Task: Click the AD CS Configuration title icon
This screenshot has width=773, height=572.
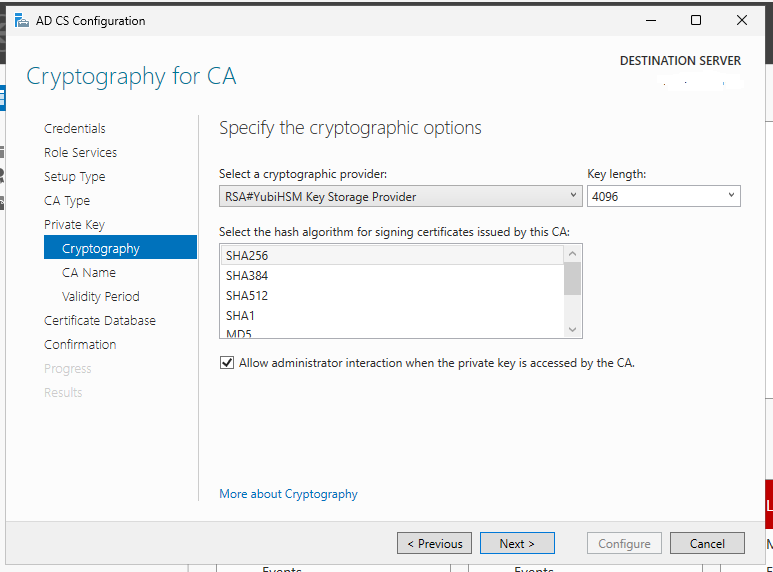Action: (22, 21)
